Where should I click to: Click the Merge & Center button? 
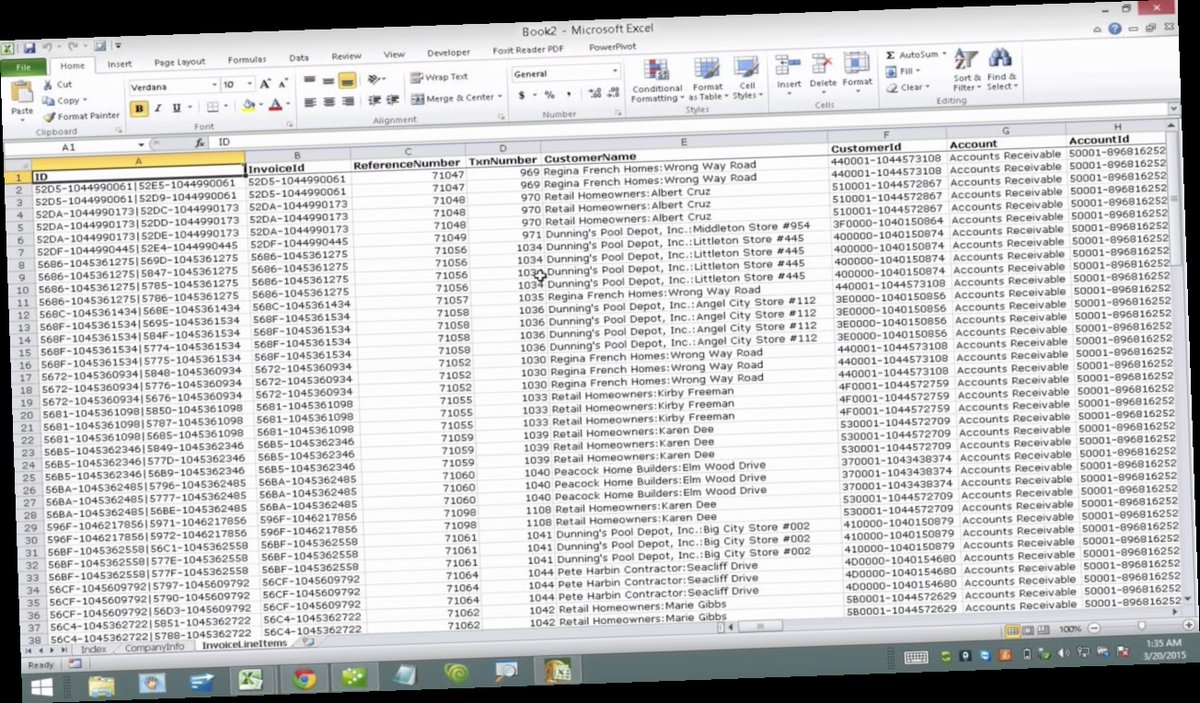coord(454,98)
